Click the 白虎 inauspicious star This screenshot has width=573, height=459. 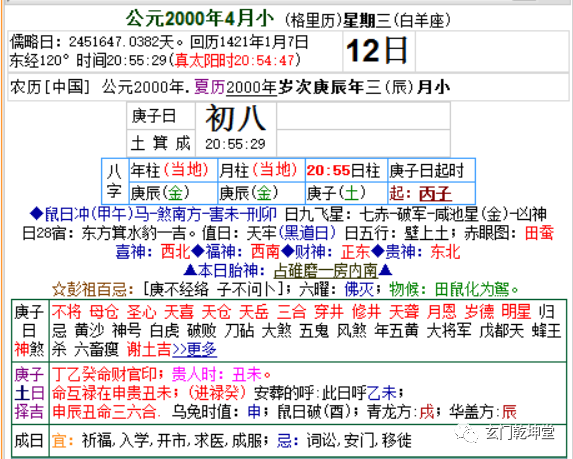pos(164,331)
